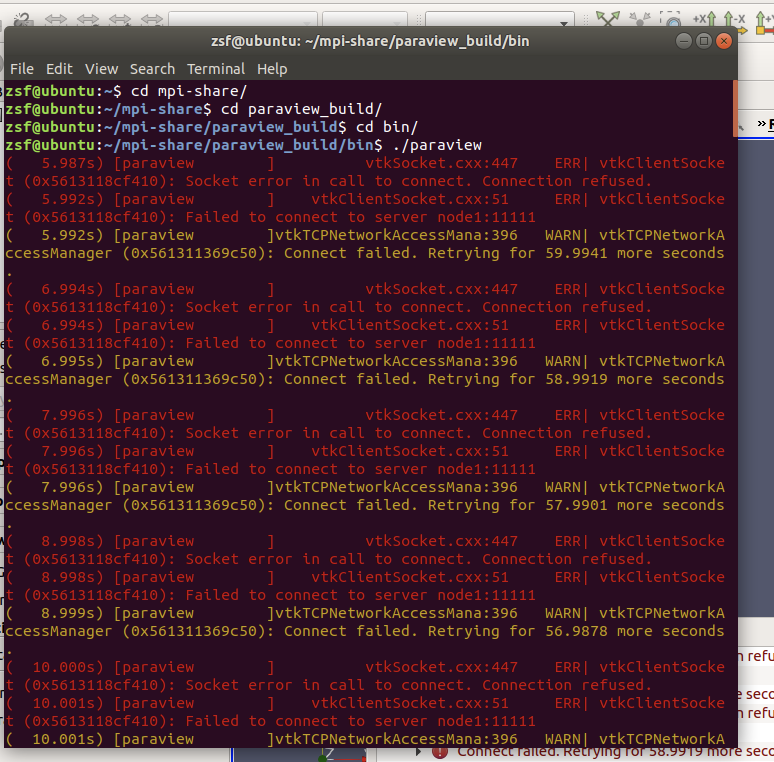Open the terminal's View menu
Screen dimensions: 774x762
tap(101, 69)
